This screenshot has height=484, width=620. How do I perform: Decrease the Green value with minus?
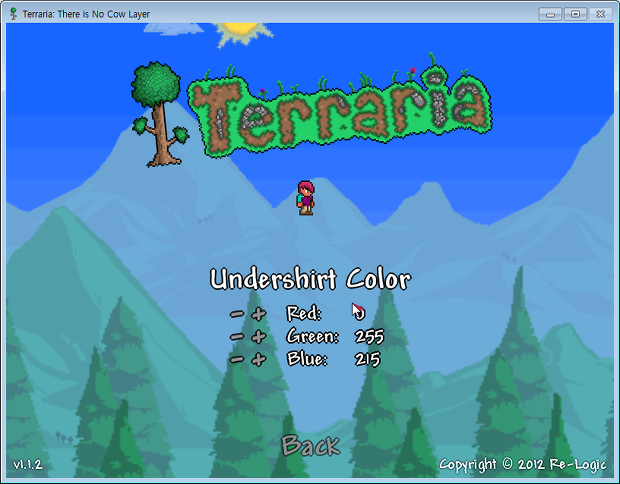(237, 337)
